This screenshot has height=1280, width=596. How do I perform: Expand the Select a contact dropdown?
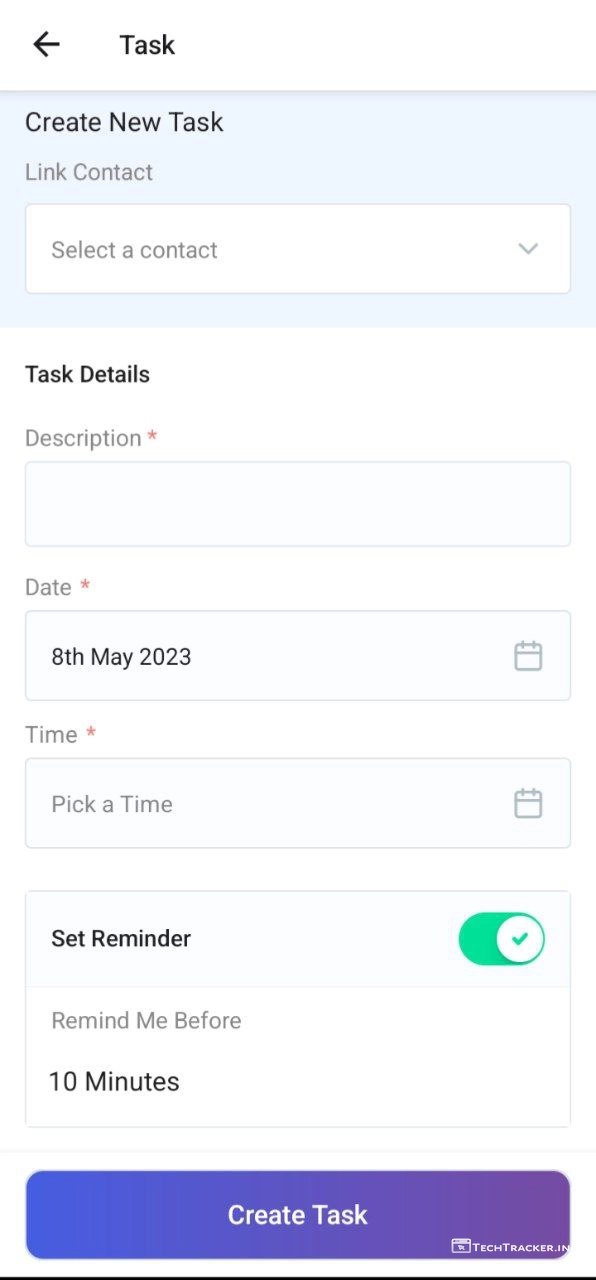(298, 249)
